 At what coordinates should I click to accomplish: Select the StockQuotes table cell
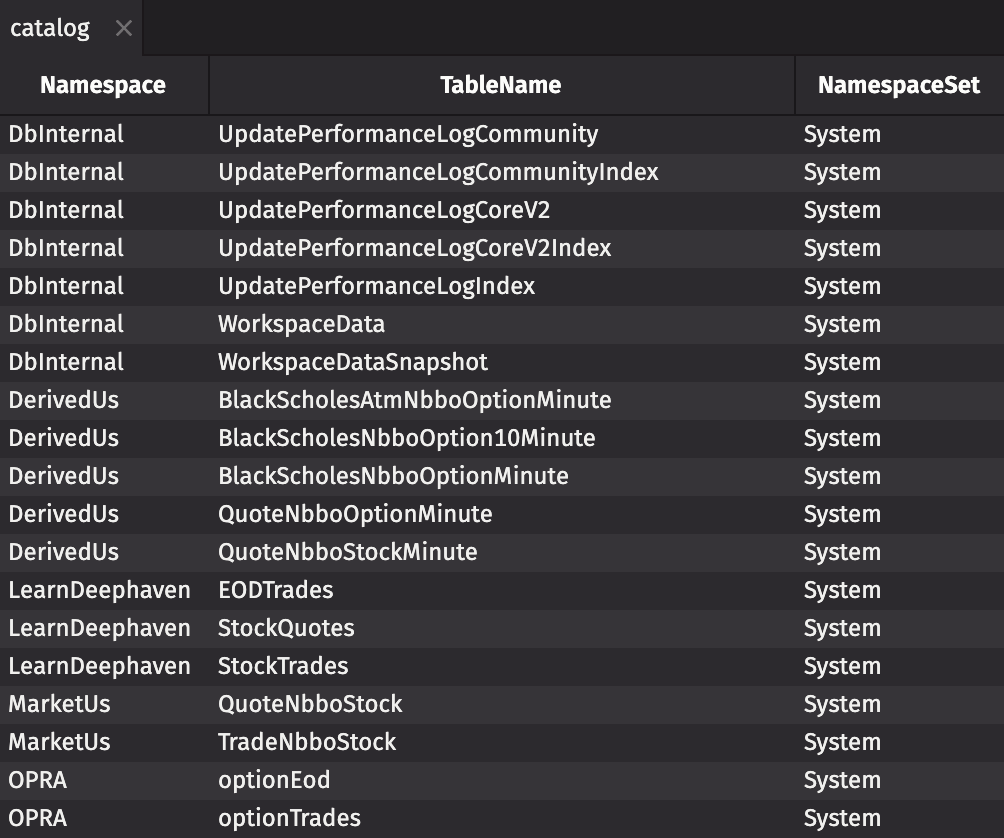tap(286, 628)
